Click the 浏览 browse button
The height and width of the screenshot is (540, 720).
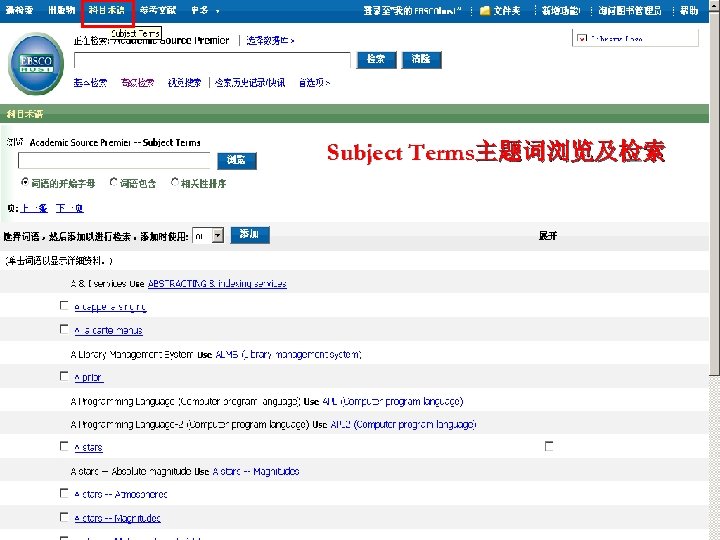(236, 161)
